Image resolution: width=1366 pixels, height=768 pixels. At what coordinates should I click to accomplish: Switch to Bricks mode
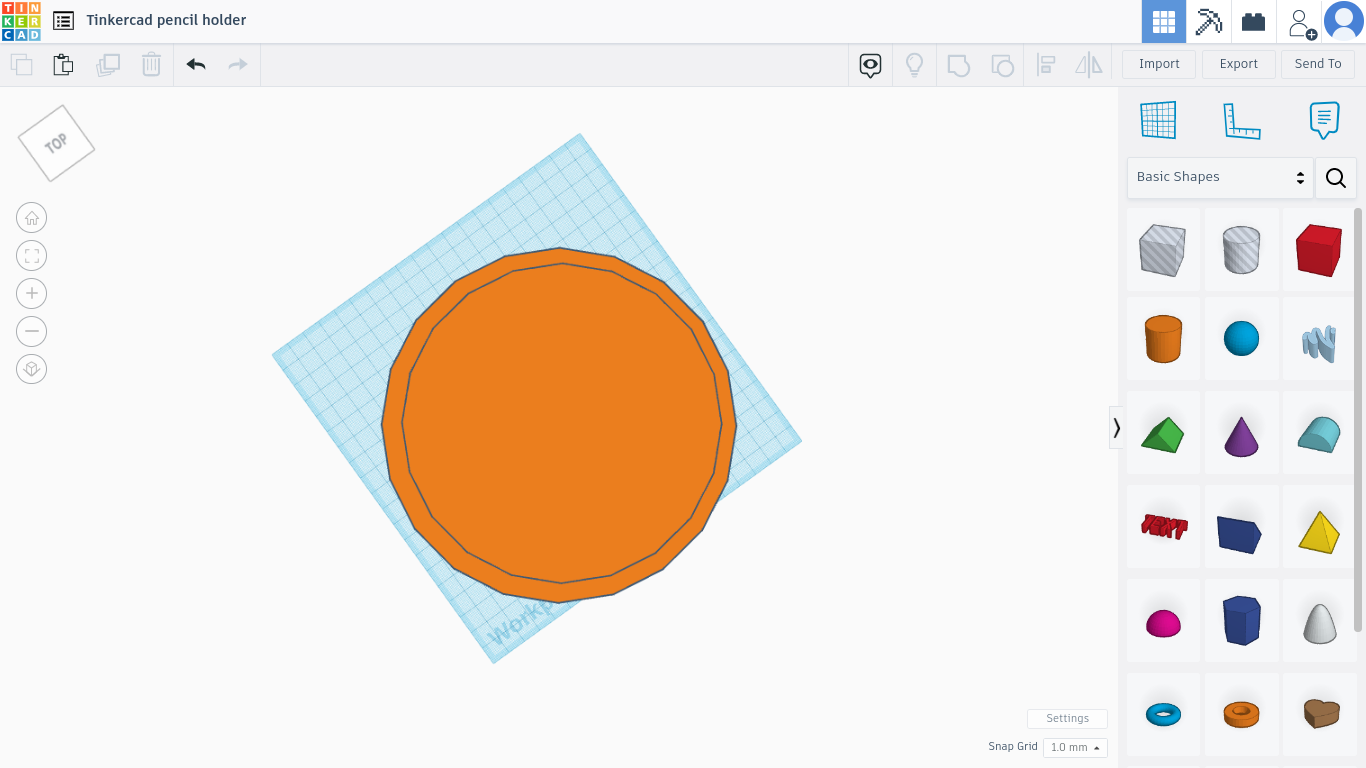(1253, 21)
